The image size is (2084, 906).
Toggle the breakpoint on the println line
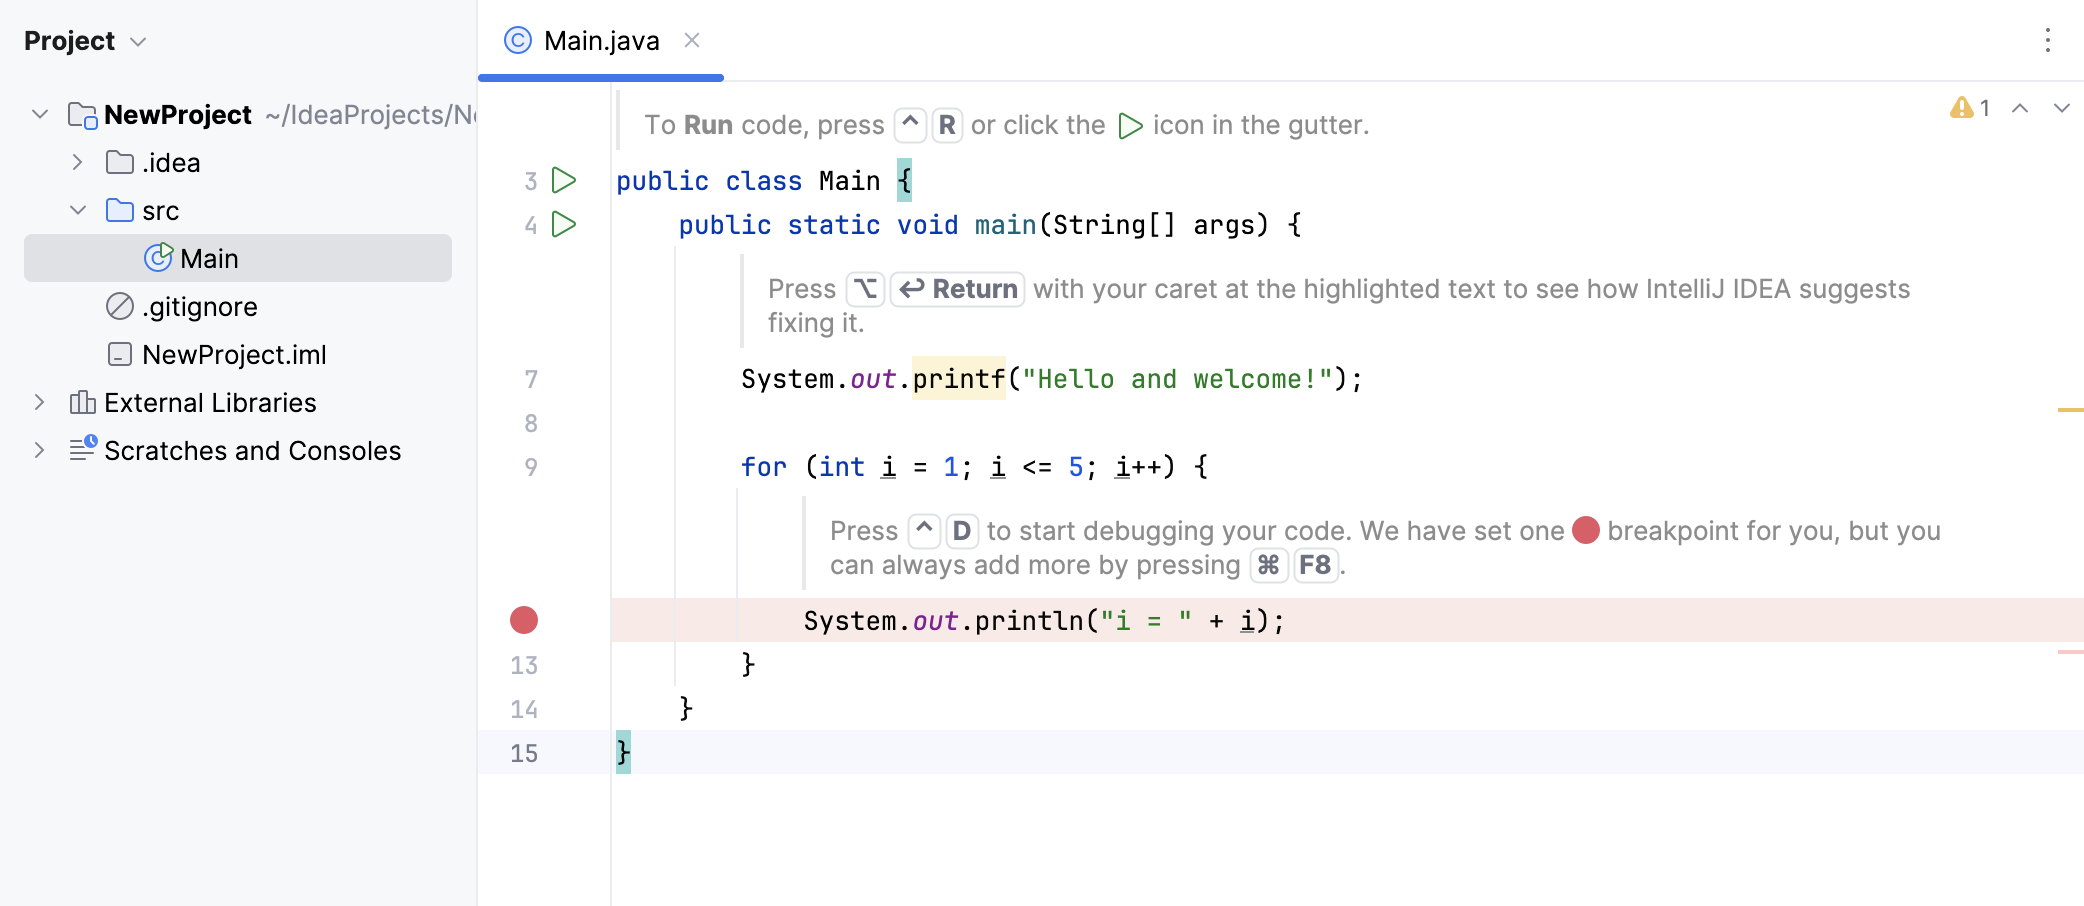click(x=524, y=620)
